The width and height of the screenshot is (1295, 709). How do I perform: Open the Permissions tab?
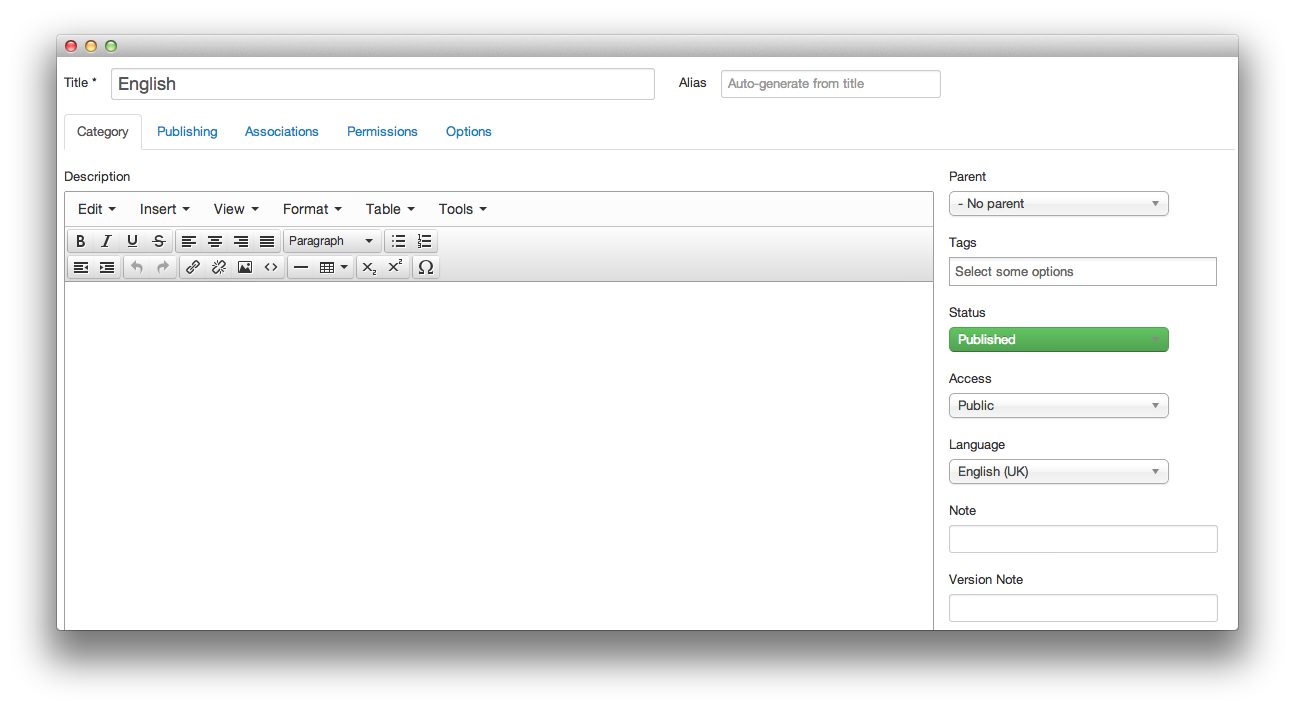pos(382,132)
